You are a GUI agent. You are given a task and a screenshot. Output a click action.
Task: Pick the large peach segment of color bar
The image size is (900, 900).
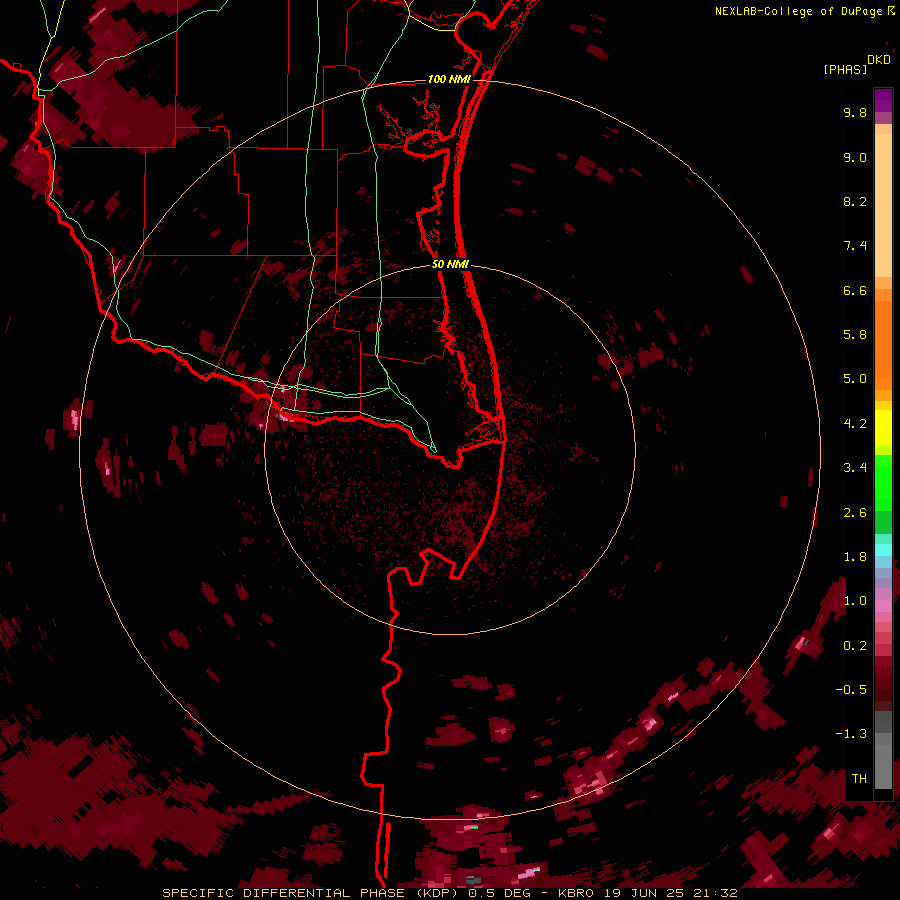[883, 205]
